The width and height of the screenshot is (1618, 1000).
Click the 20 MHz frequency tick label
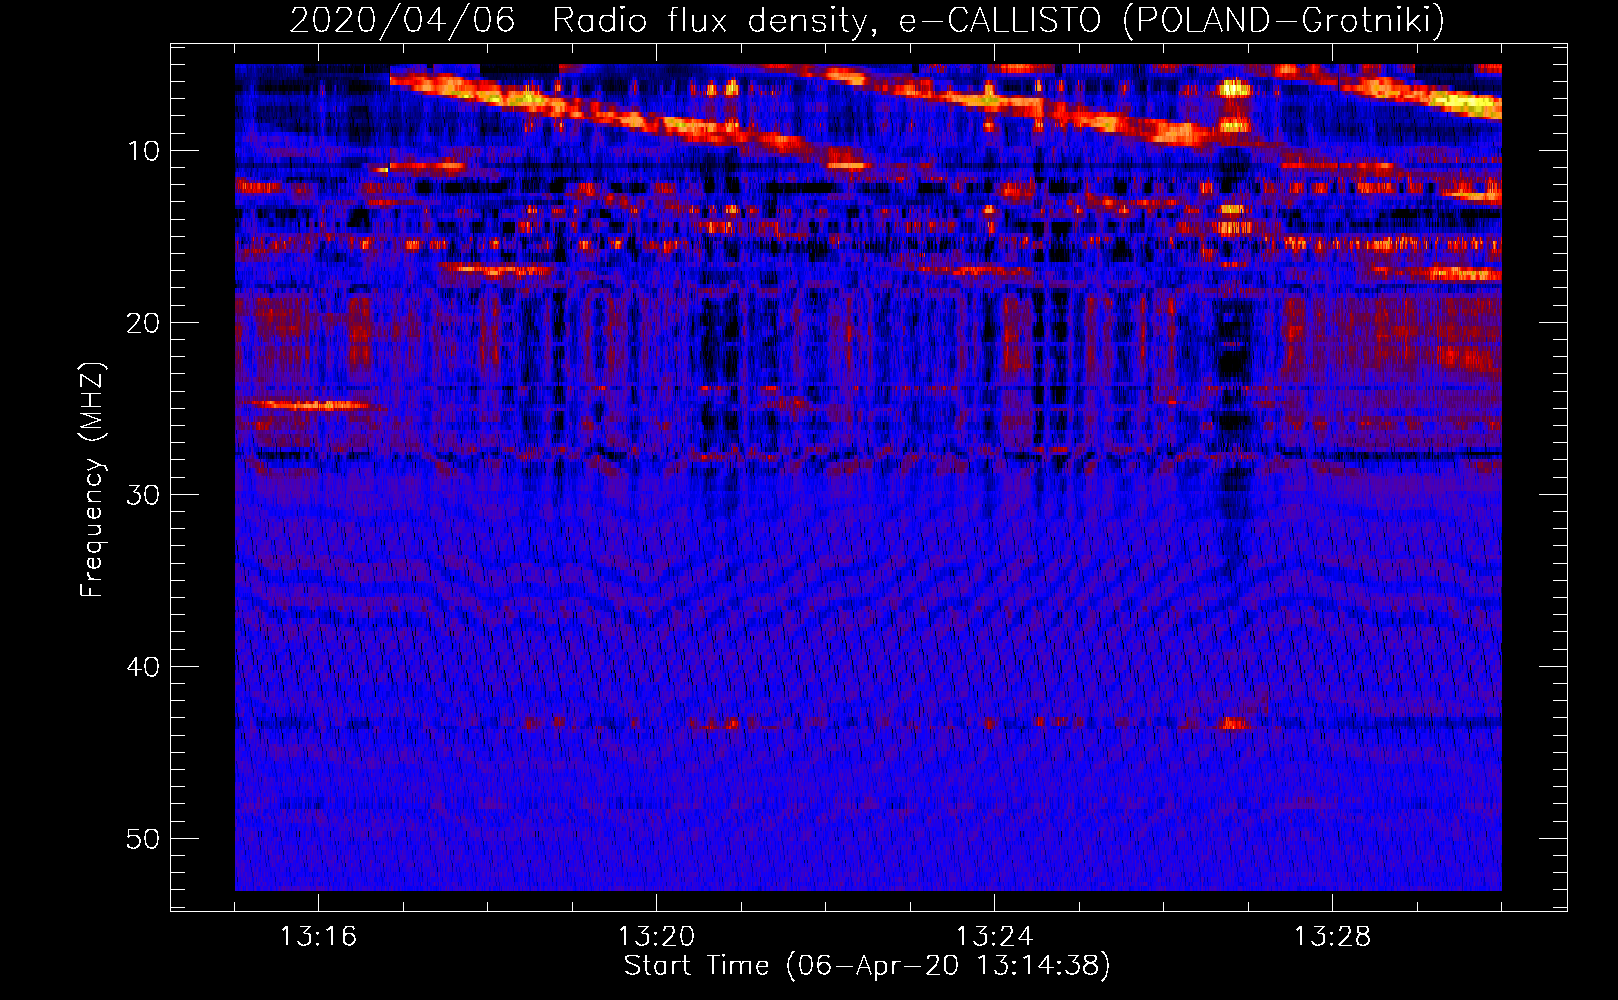(144, 323)
